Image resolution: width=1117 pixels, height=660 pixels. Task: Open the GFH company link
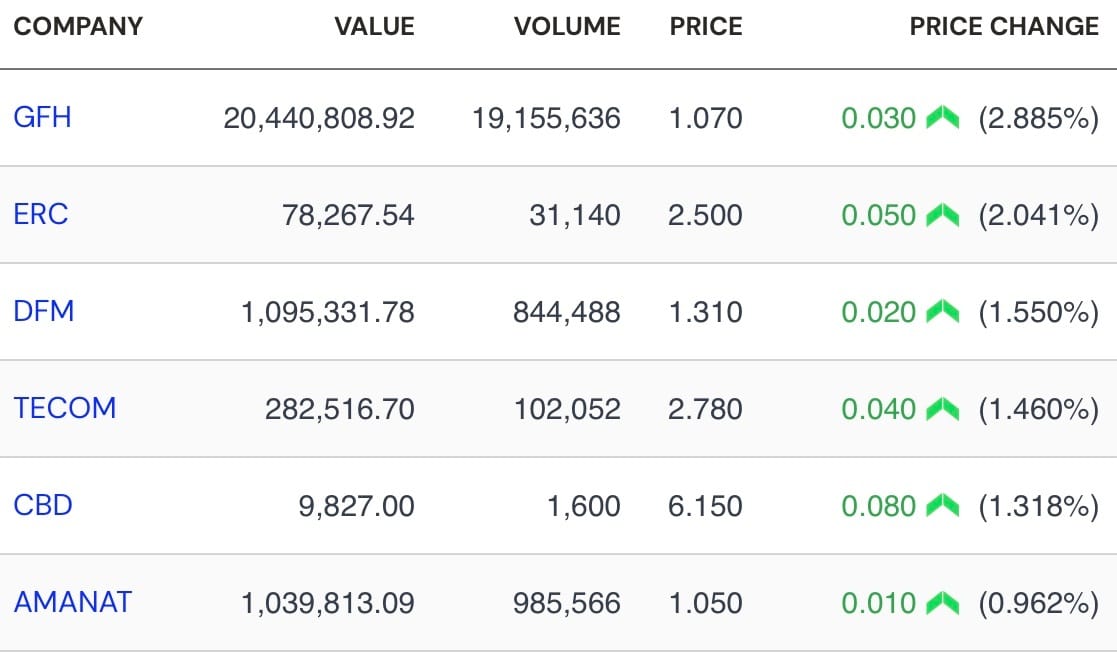tap(43, 118)
